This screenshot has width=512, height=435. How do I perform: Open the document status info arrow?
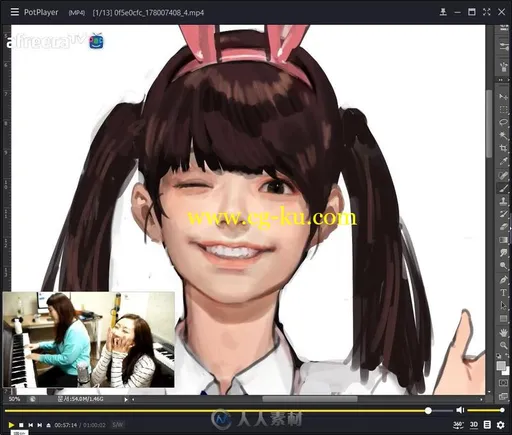pyautogui.click(x=126, y=399)
